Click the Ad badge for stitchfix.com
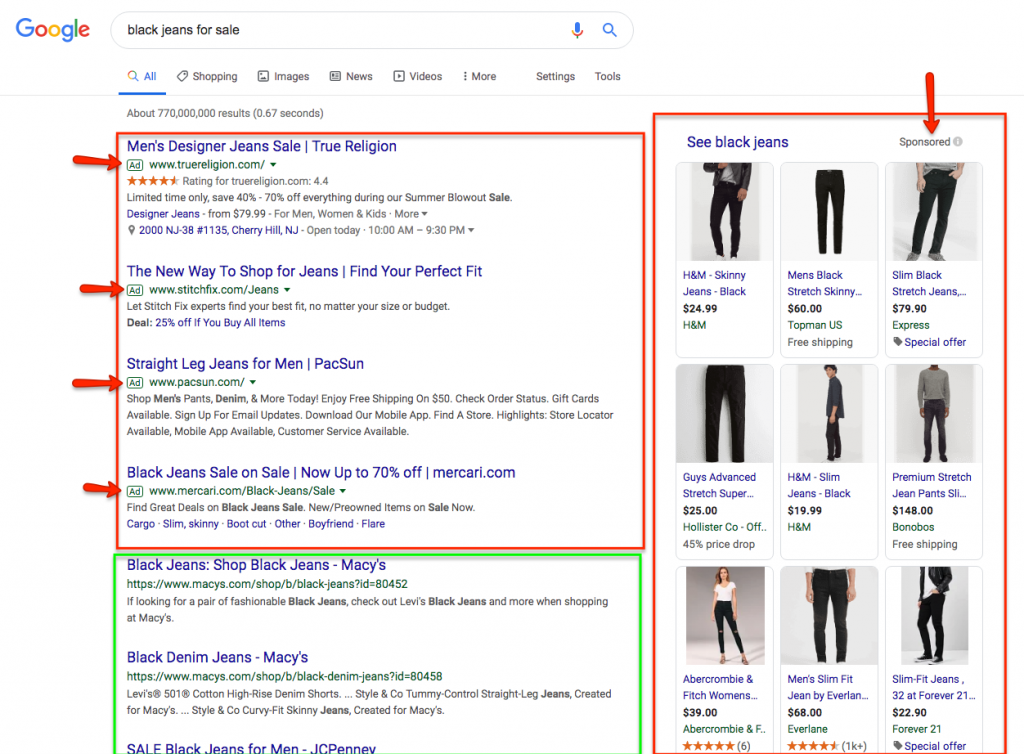This screenshot has width=1024, height=754. click(135, 290)
